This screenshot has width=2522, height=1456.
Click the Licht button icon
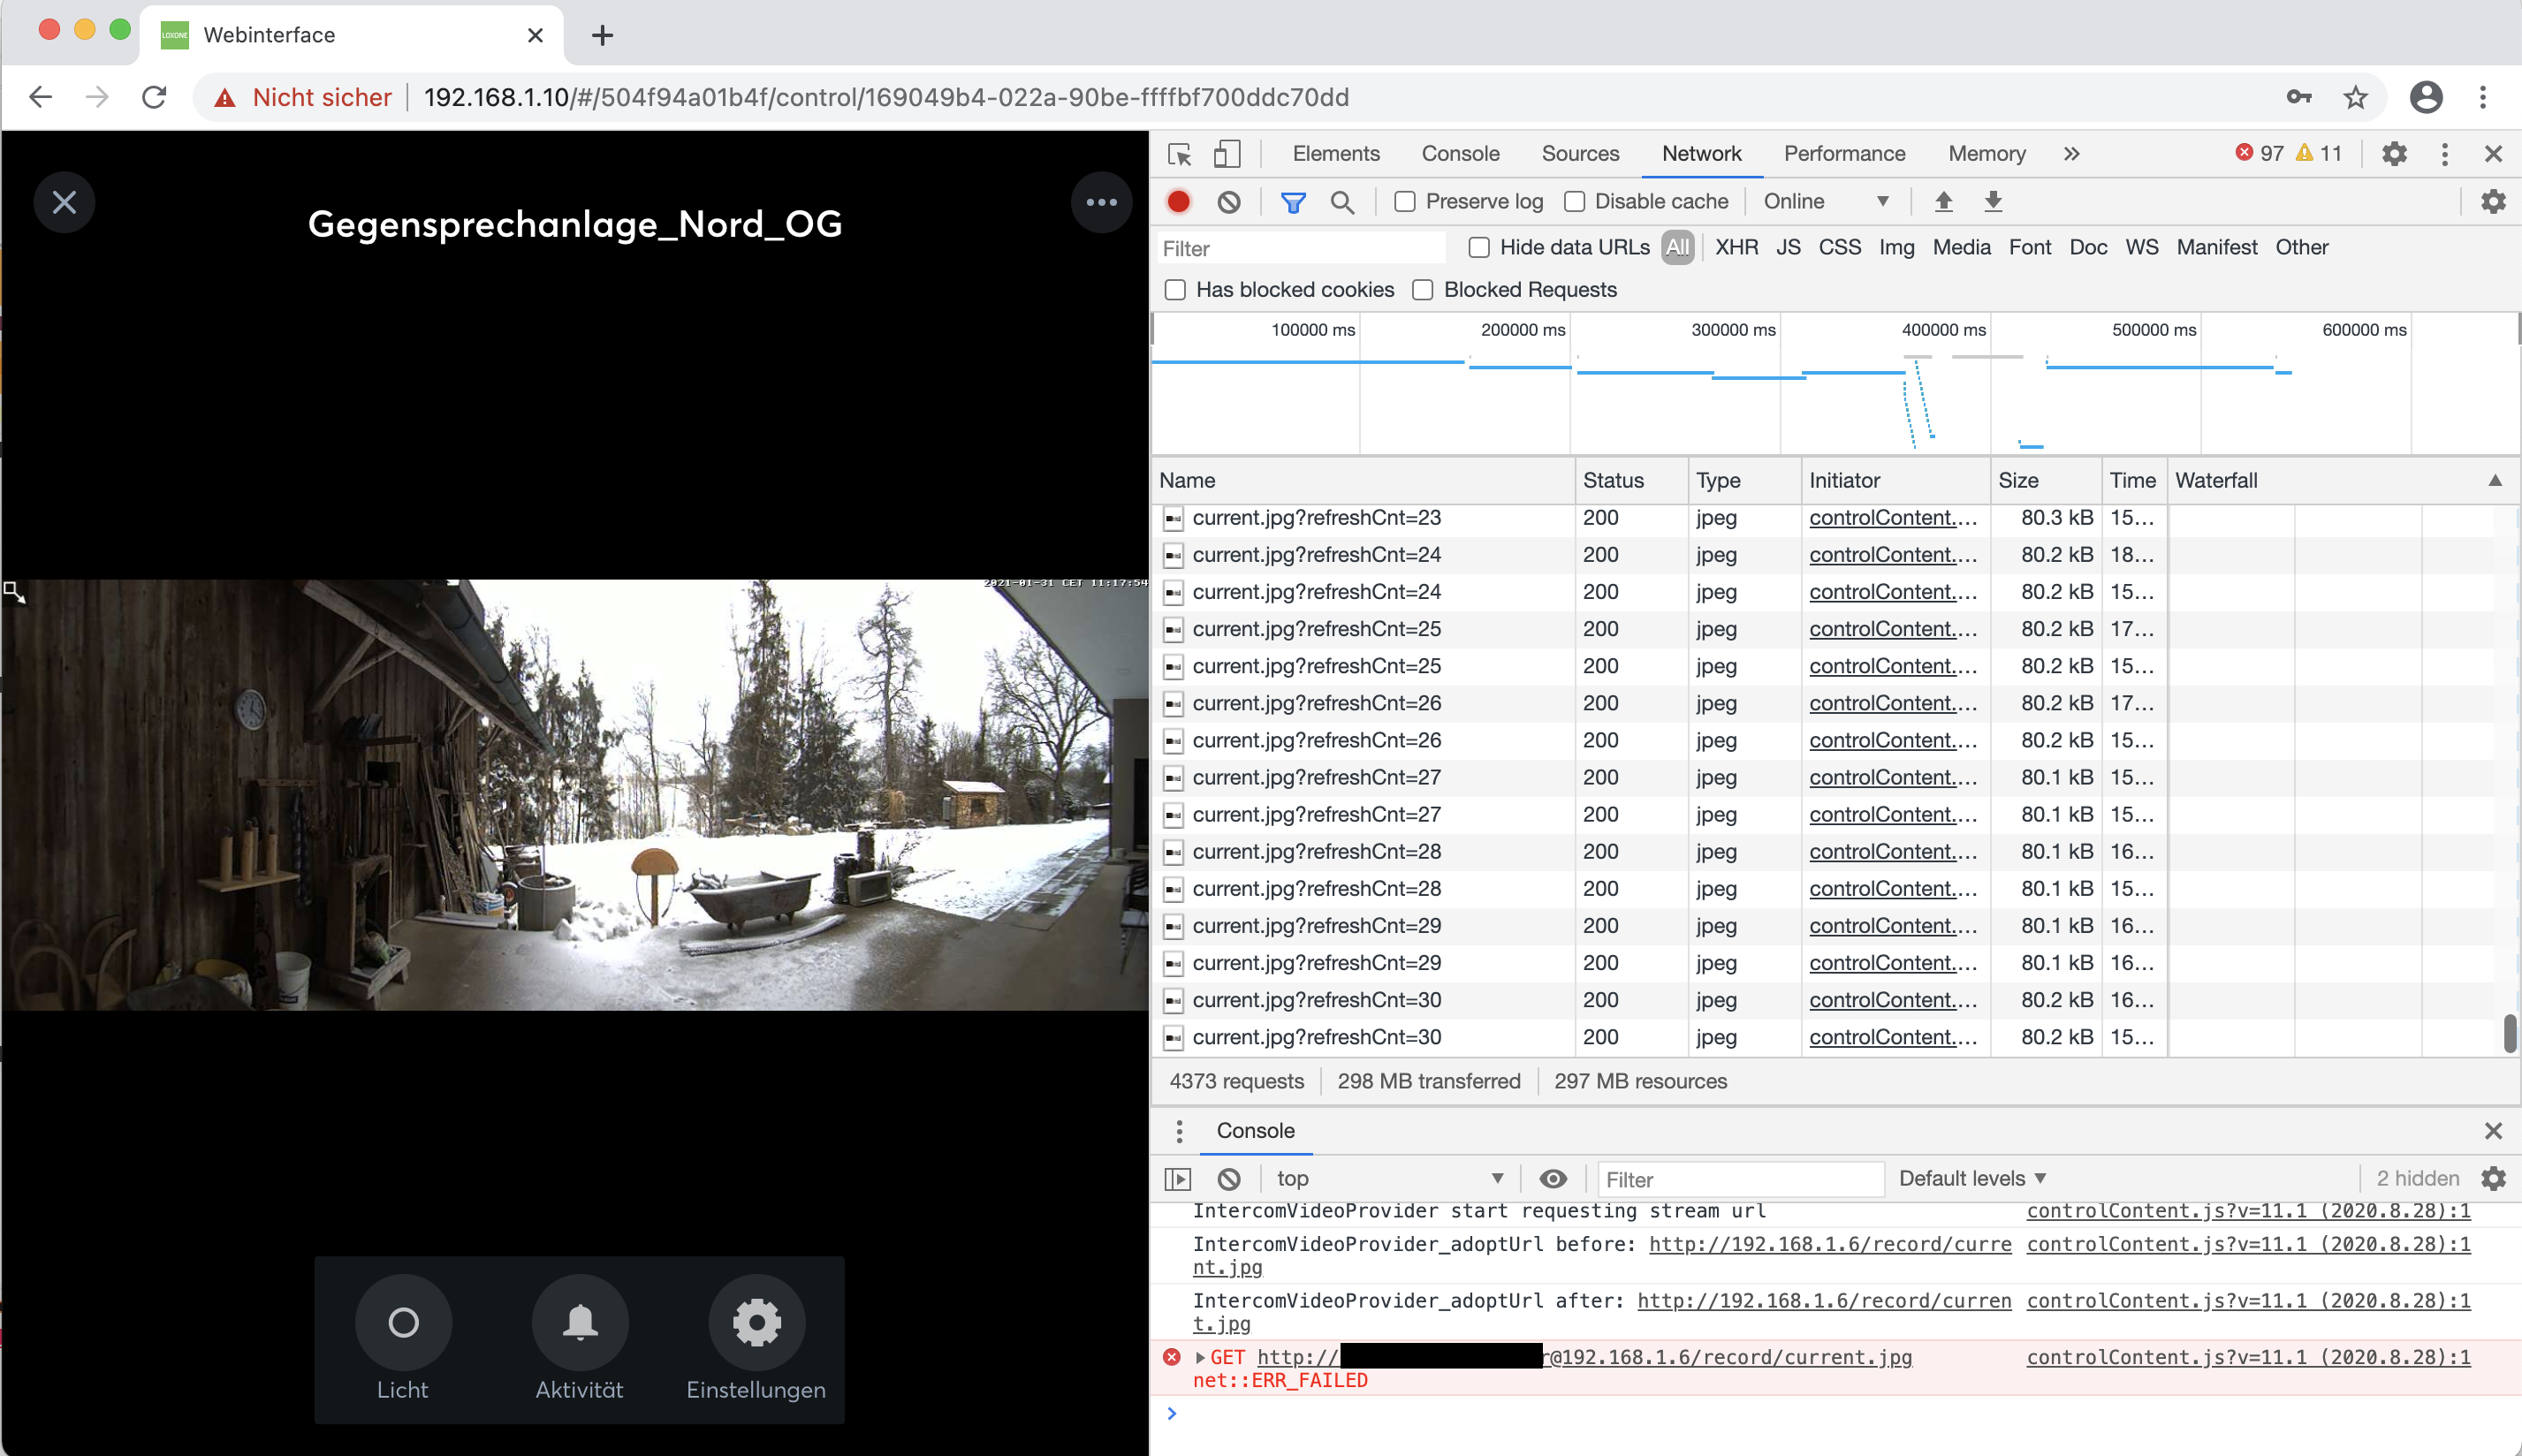(x=403, y=1322)
